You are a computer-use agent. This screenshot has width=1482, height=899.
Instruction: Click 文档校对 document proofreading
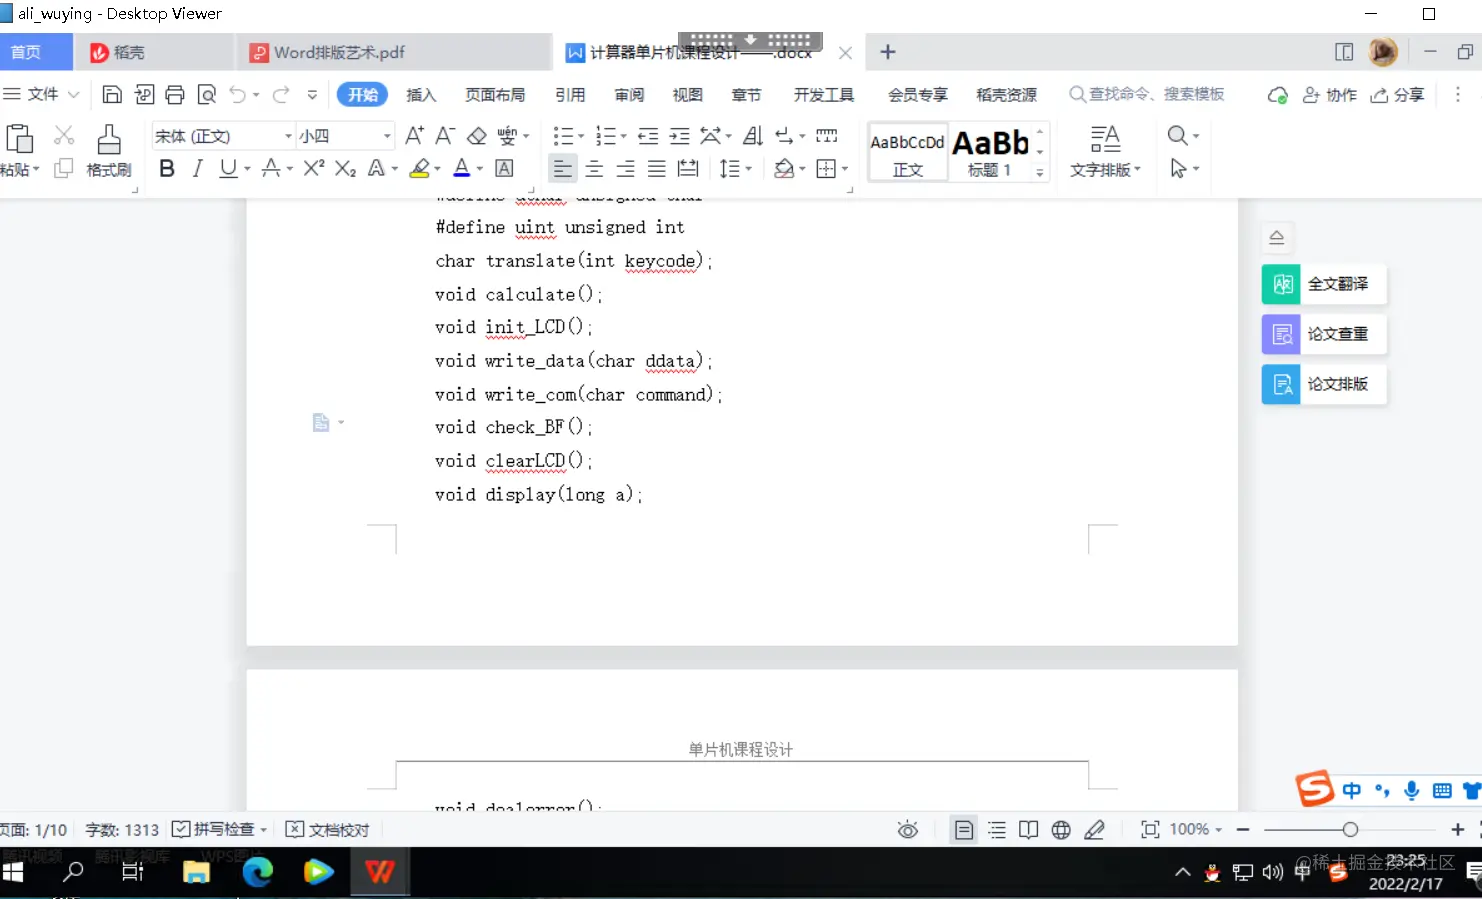point(328,829)
